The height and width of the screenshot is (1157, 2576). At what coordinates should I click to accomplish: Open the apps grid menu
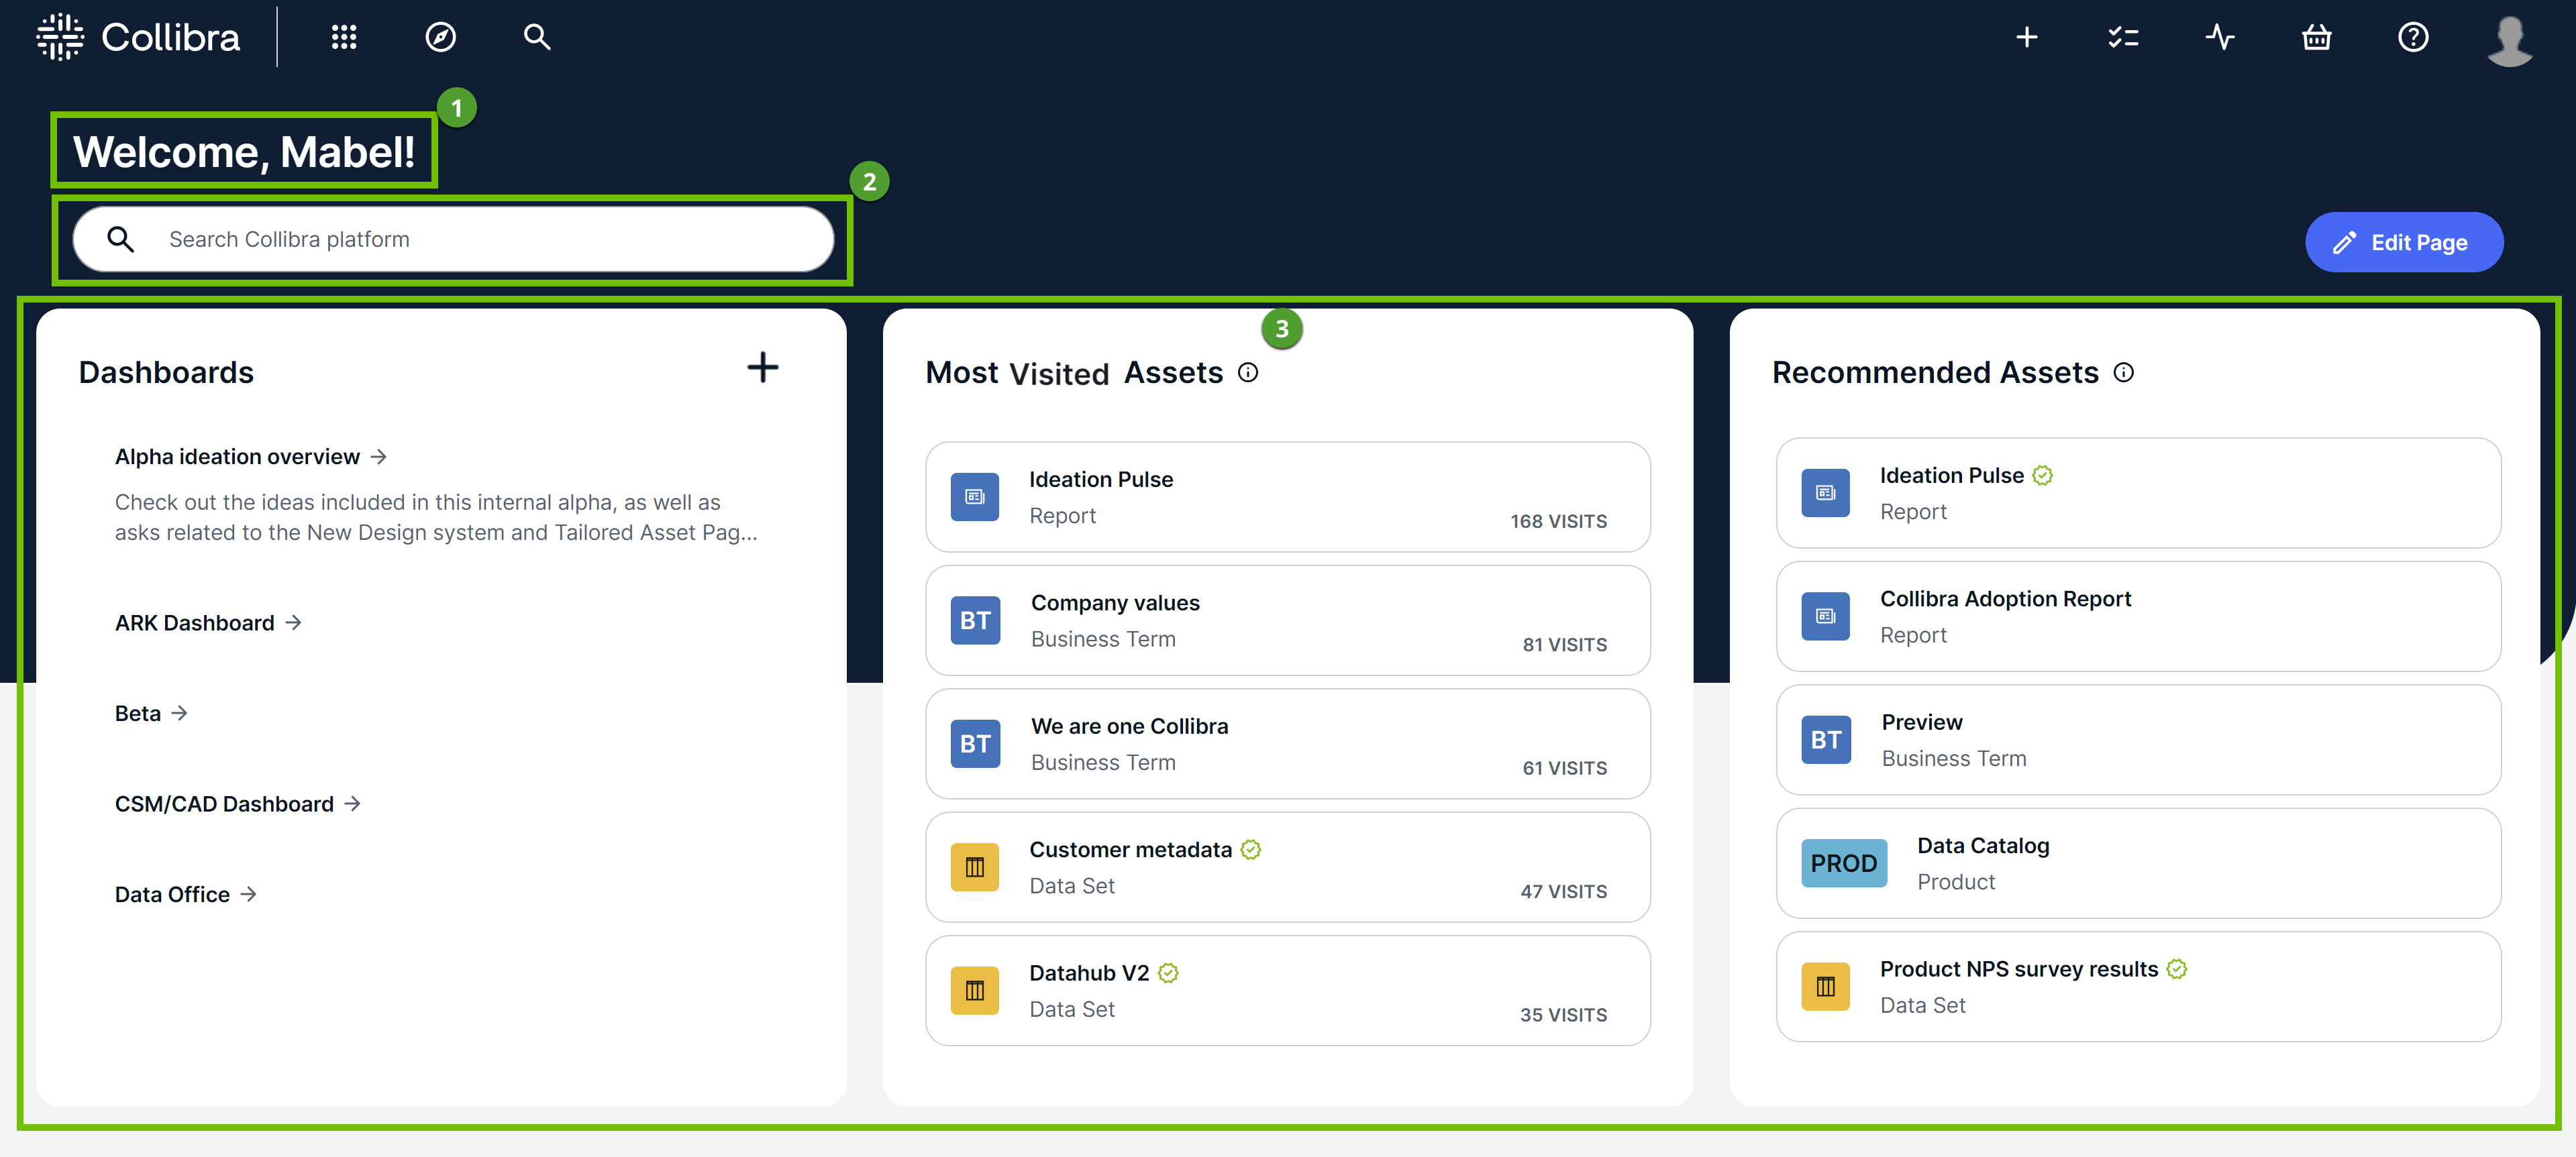[344, 37]
